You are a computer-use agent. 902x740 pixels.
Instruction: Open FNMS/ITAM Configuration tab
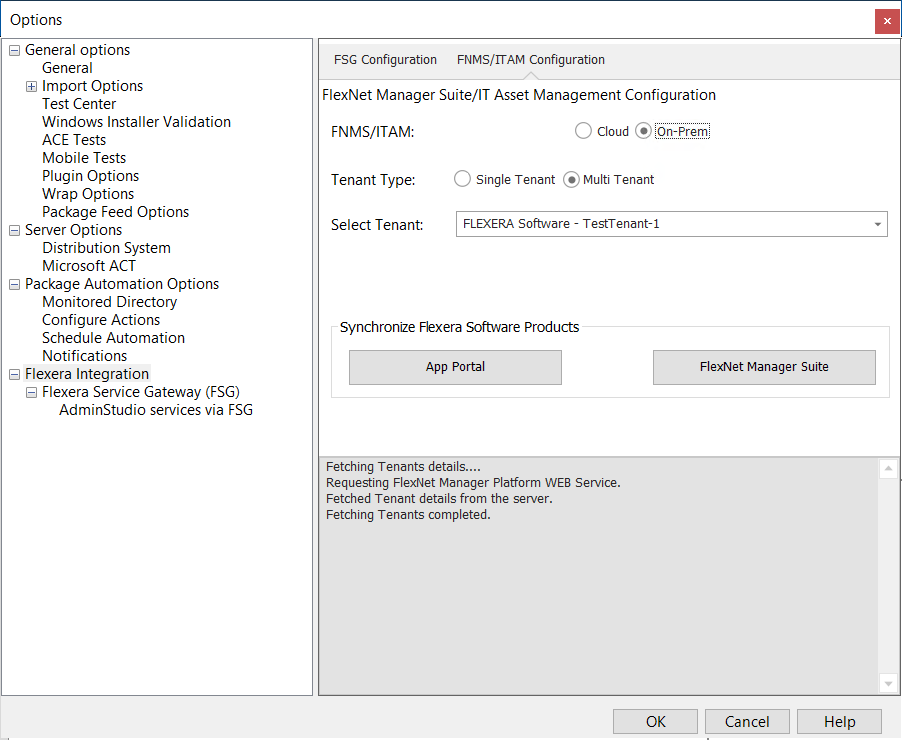point(531,60)
